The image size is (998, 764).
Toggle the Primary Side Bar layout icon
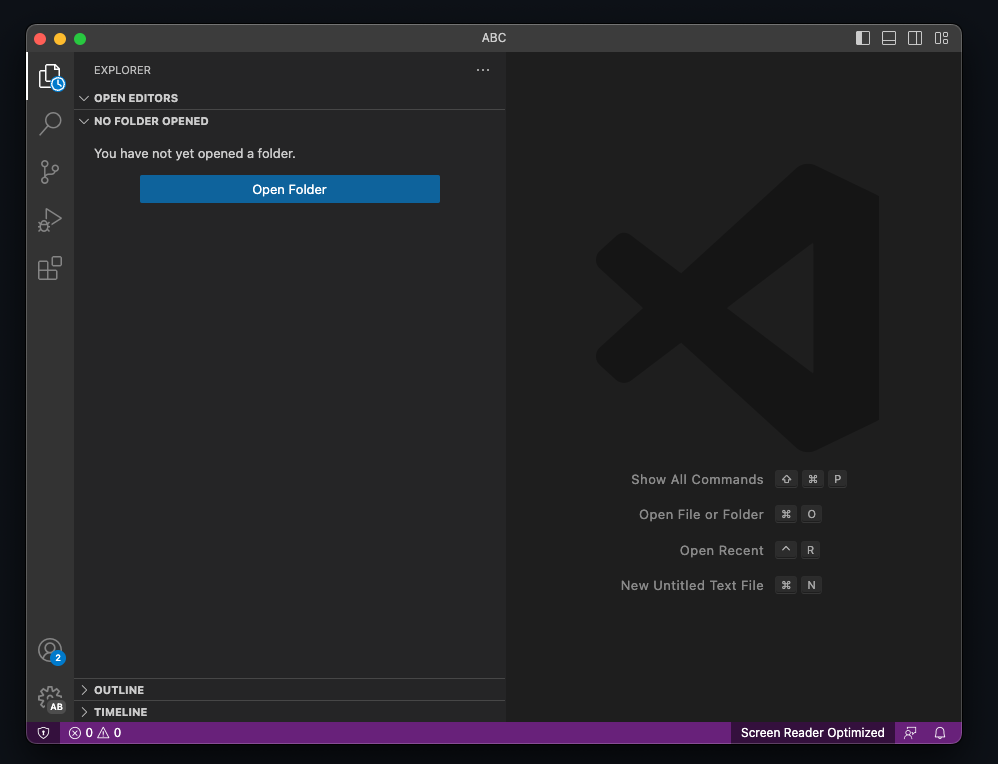click(x=862, y=38)
